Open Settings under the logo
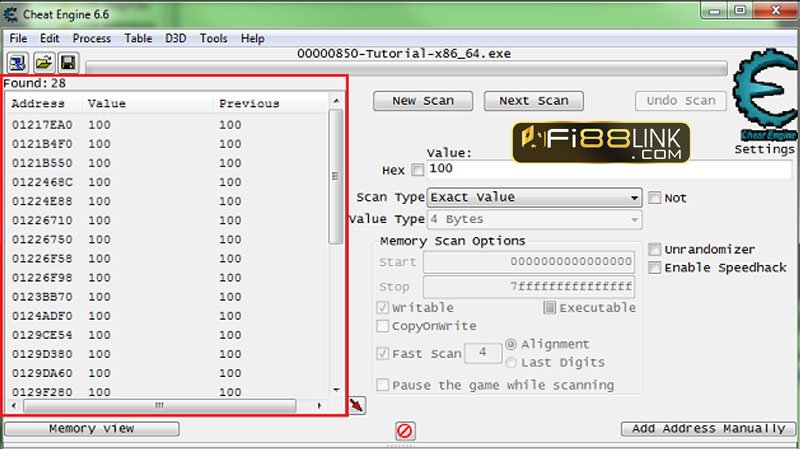Screen dimensions: 800x450 click(x=764, y=149)
